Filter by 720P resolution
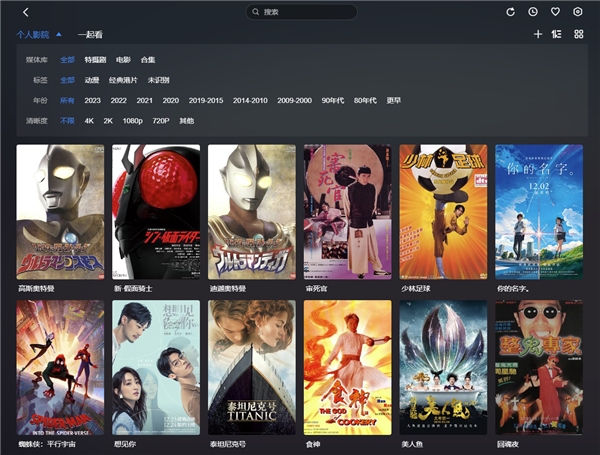The height and width of the screenshot is (455, 600). click(161, 121)
